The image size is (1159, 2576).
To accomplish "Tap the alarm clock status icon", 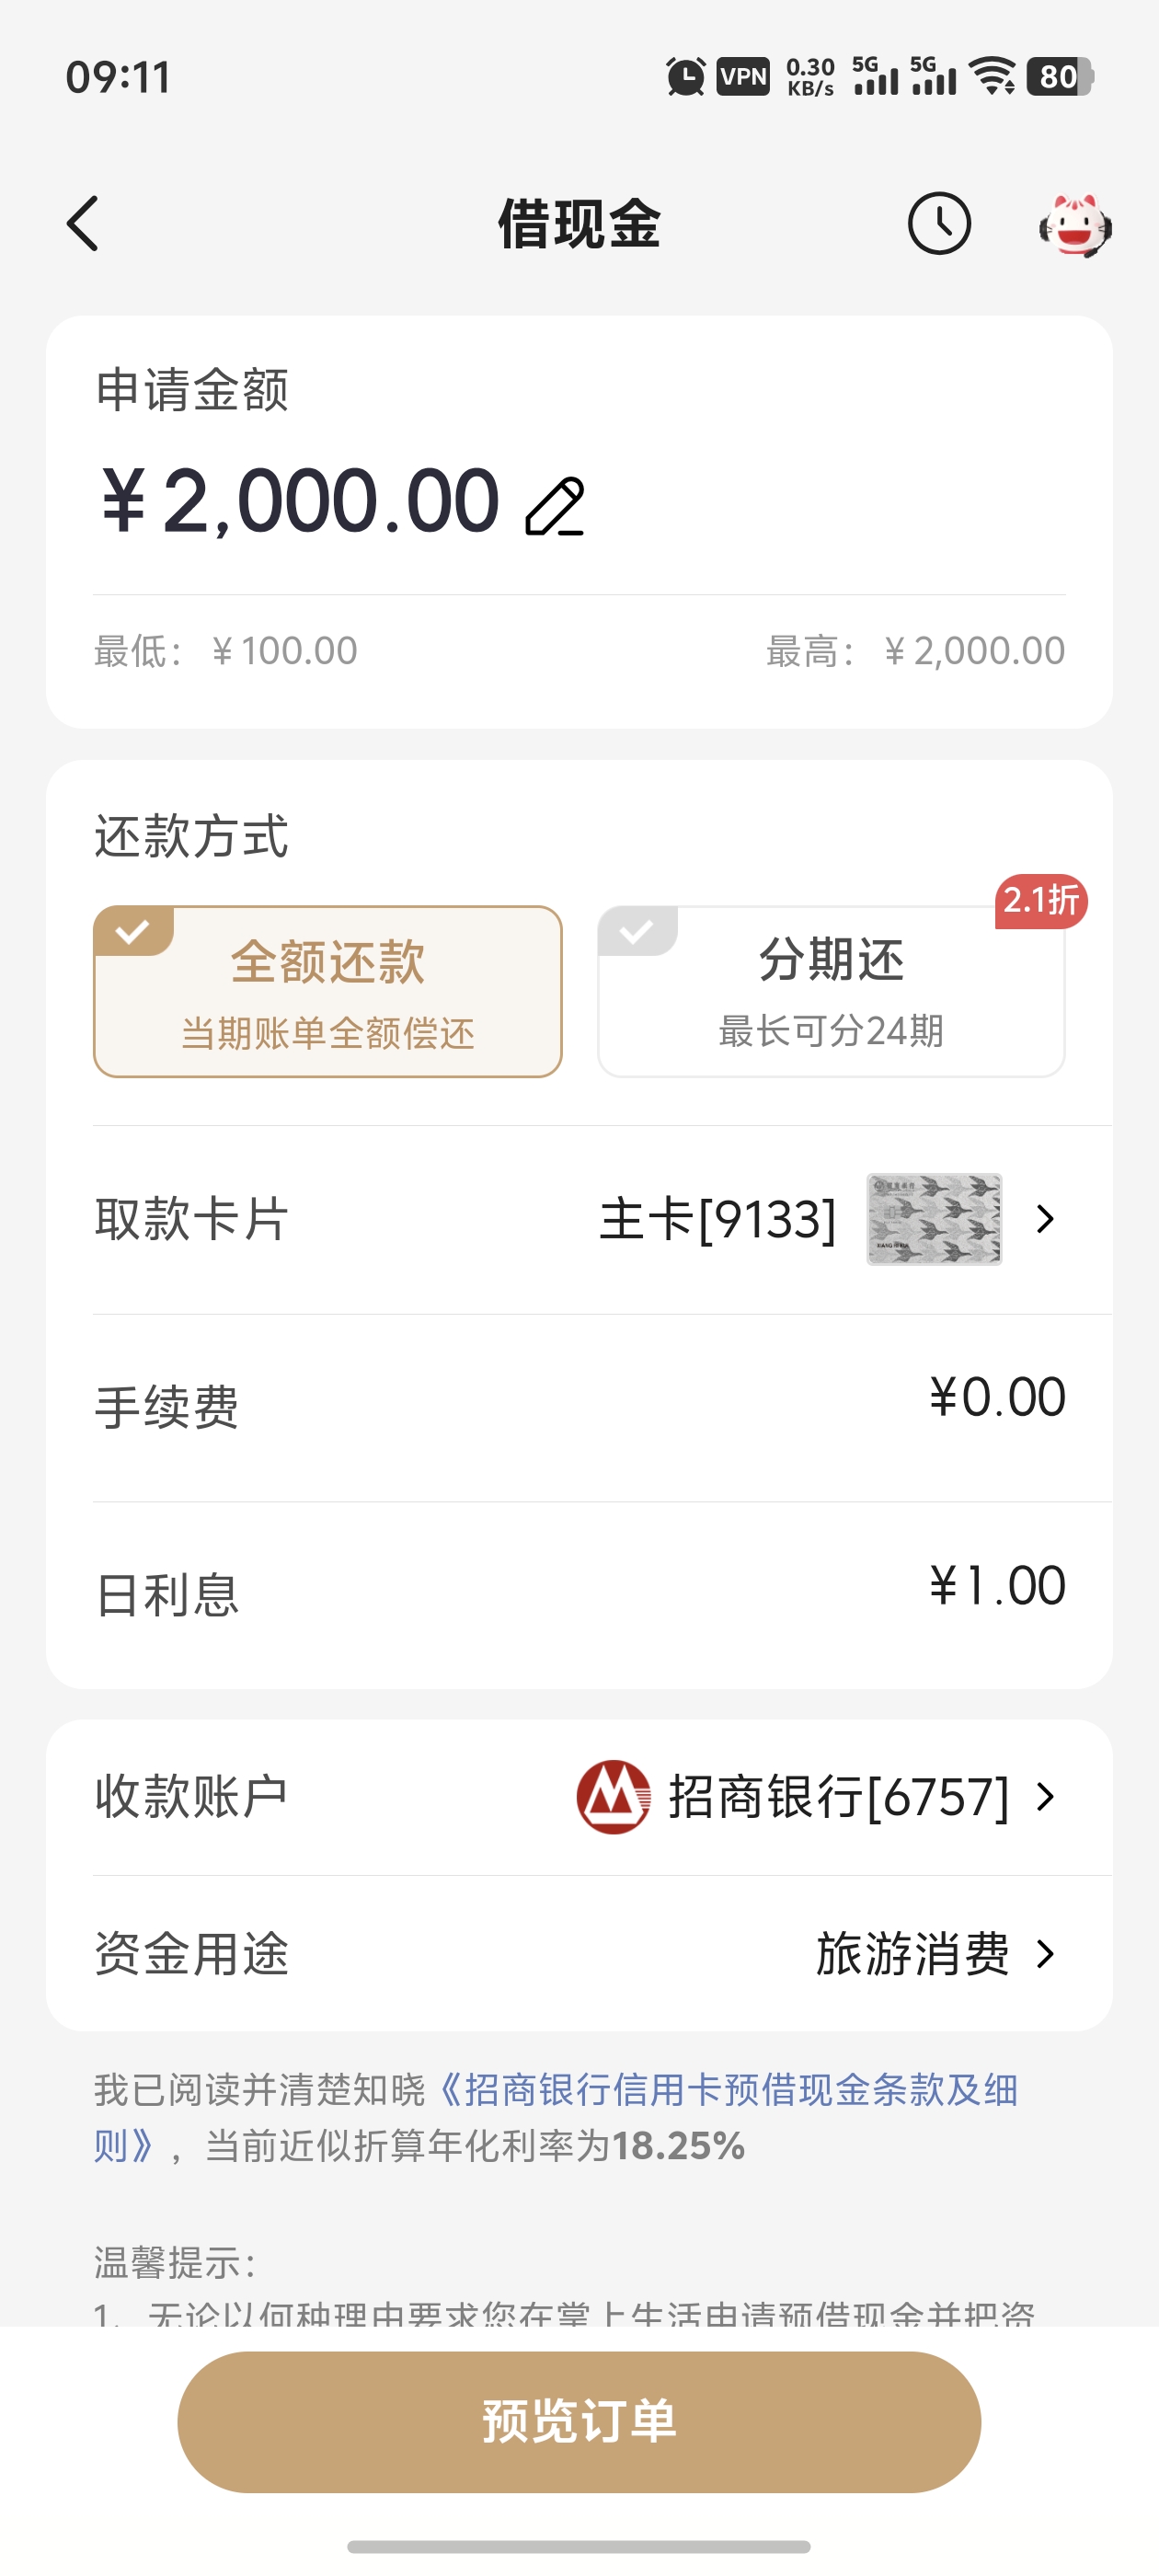I will click(685, 77).
